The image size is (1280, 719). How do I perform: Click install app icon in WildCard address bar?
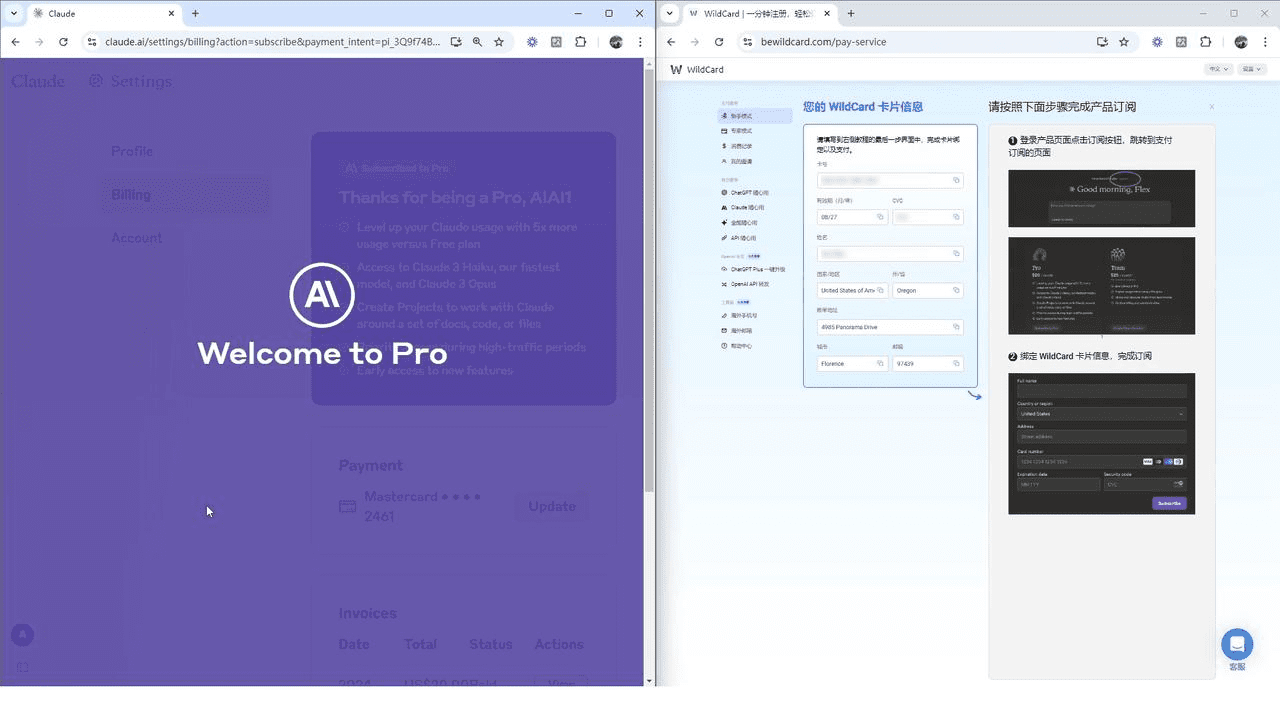point(1102,42)
